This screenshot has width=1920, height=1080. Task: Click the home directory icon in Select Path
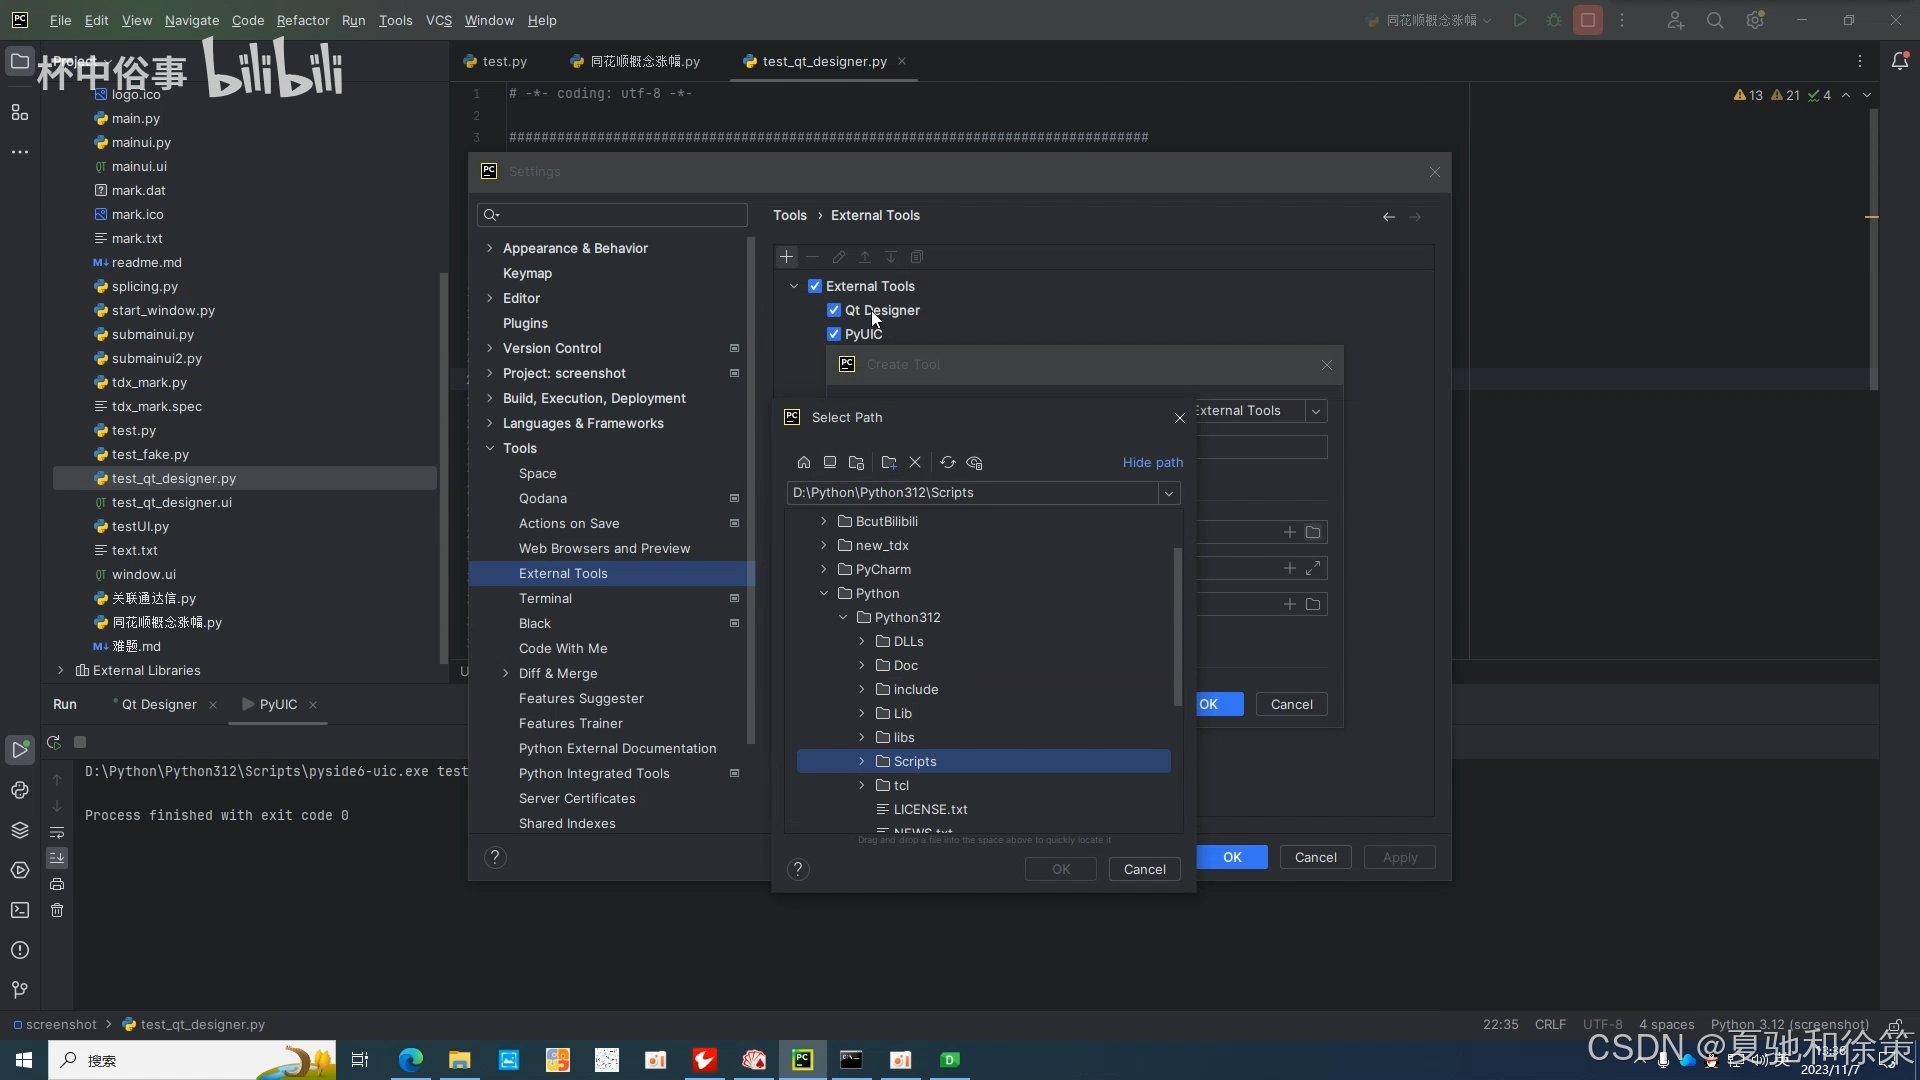click(x=803, y=462)
